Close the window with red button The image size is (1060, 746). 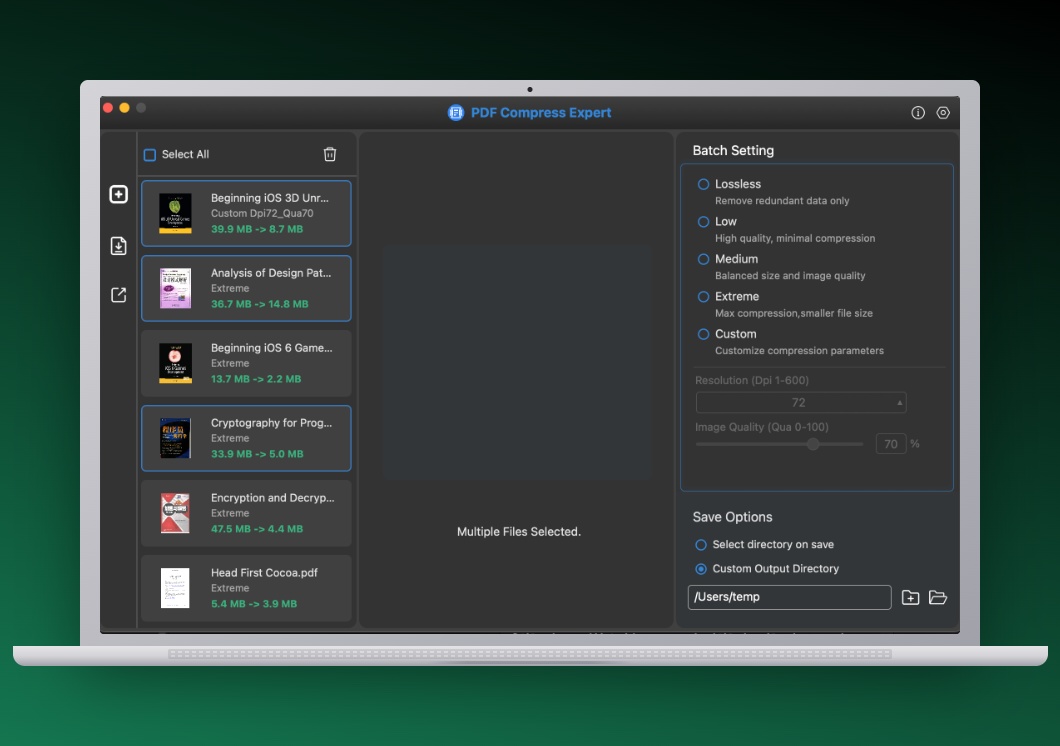point(107,107)
